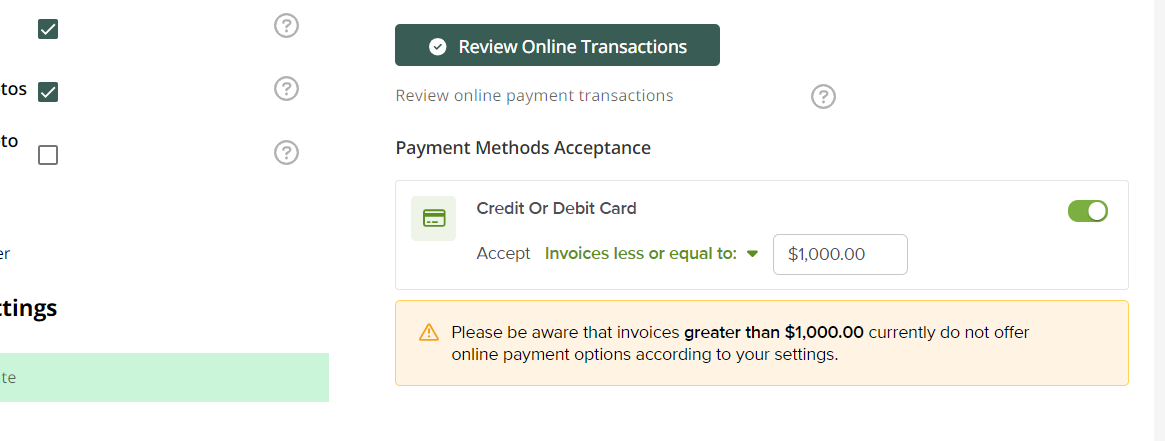Uncheck the topmost checked checkbox

click(x=48, y=29)
